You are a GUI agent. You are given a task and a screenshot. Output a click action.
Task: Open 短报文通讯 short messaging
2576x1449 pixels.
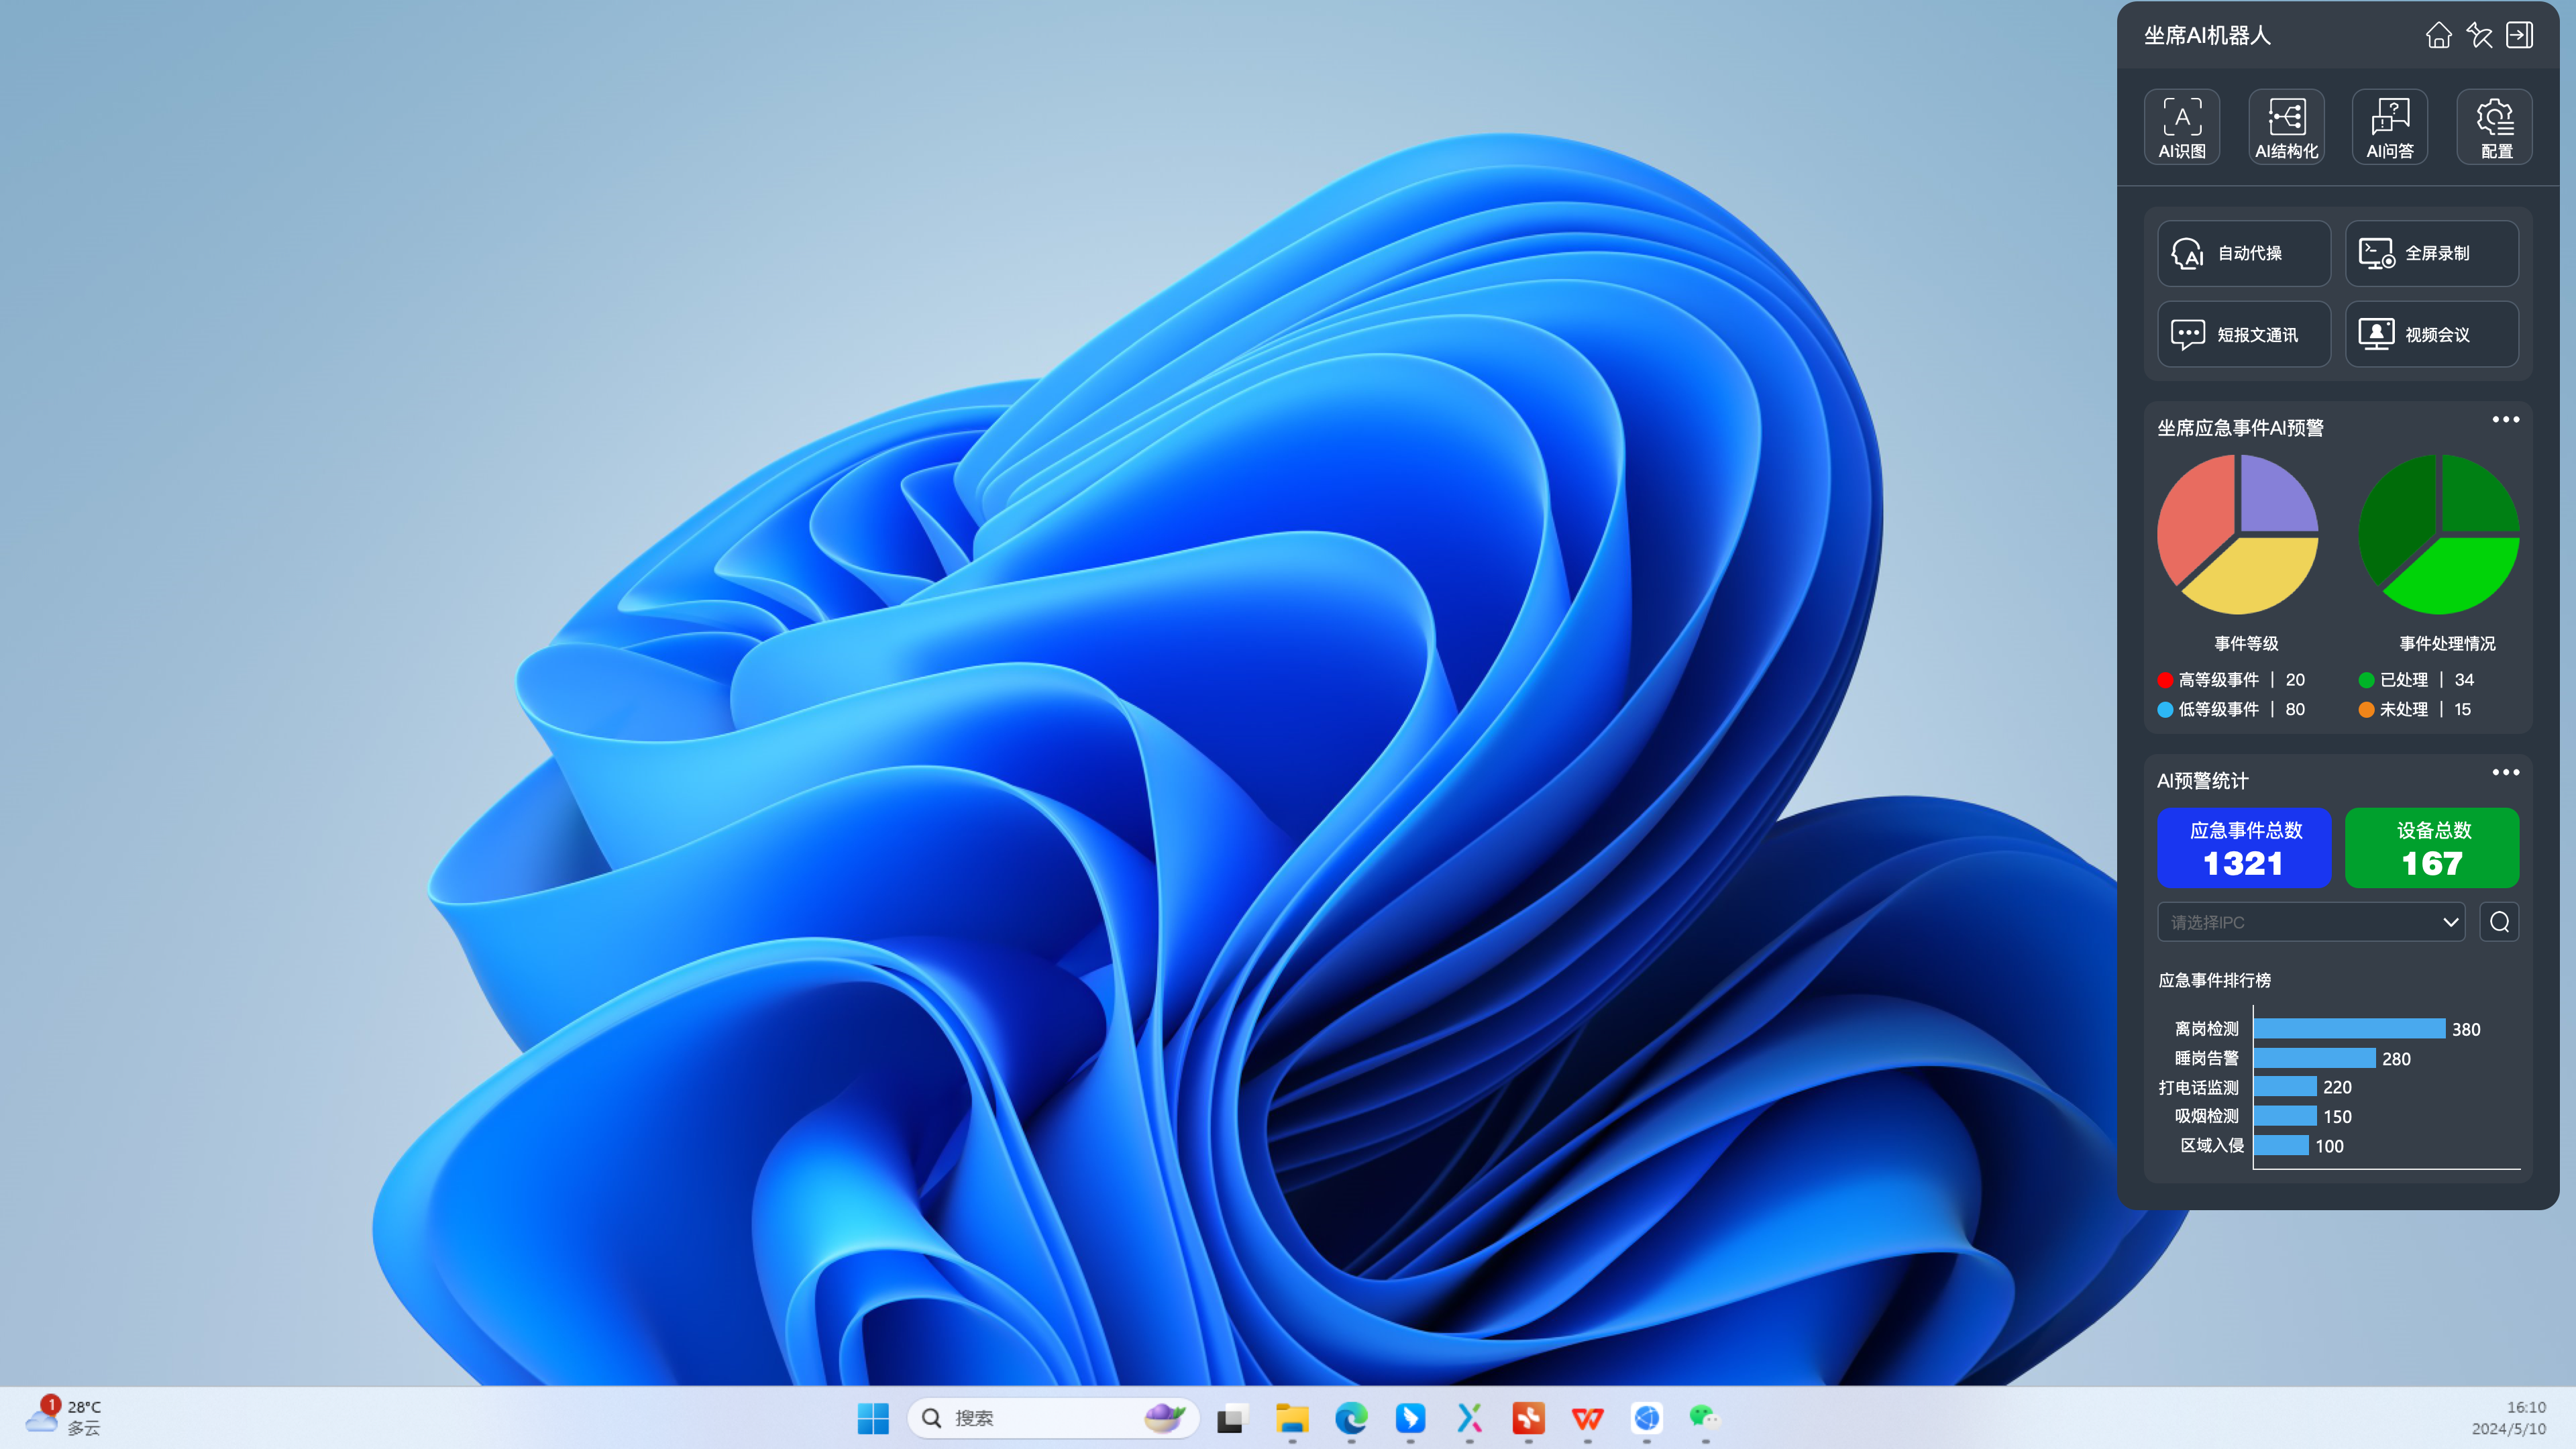pyautogui.click(x=2244, y=334)
